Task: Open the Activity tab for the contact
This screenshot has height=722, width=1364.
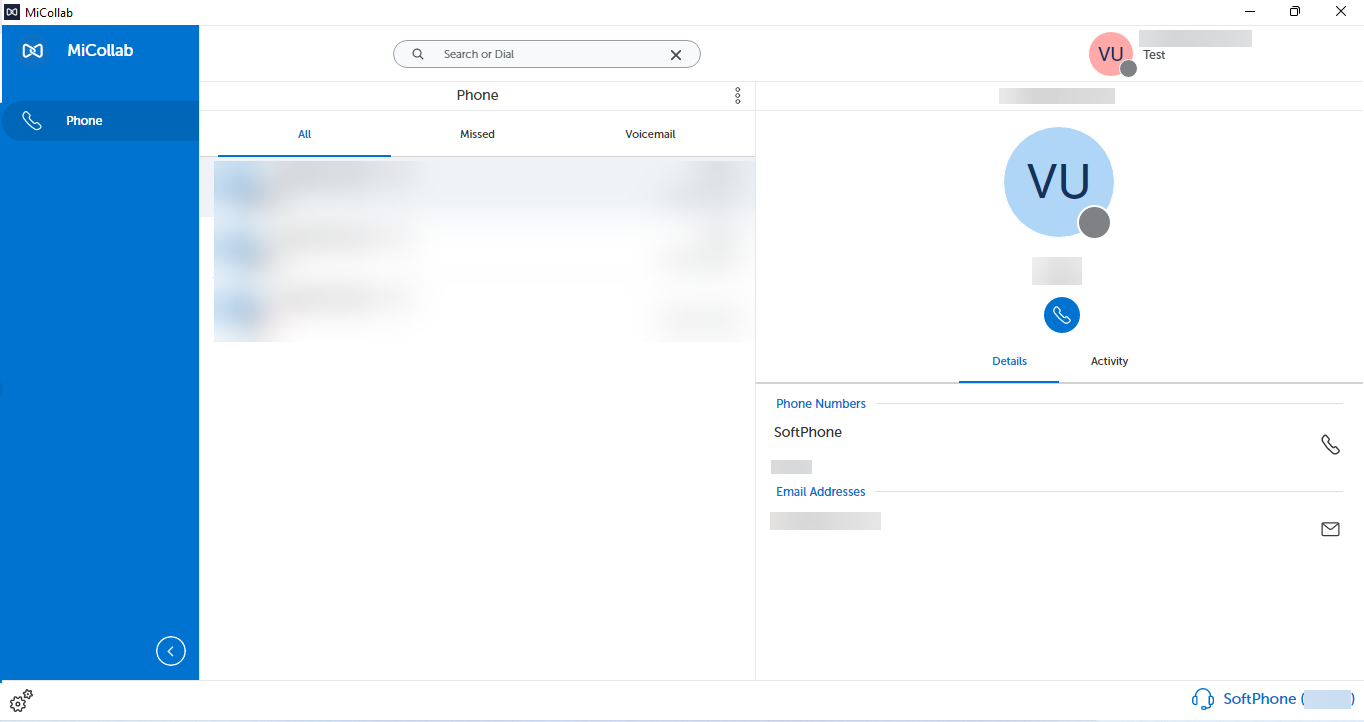Action: (1109, 361)
